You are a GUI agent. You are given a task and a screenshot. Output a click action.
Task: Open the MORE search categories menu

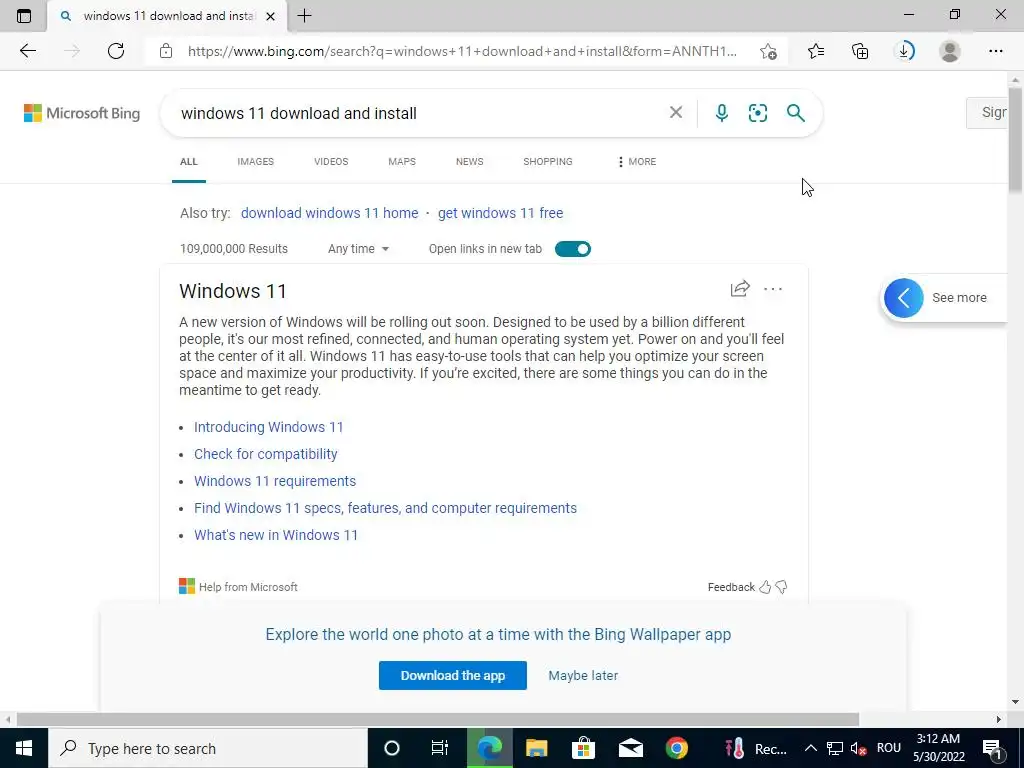(637, 162)
